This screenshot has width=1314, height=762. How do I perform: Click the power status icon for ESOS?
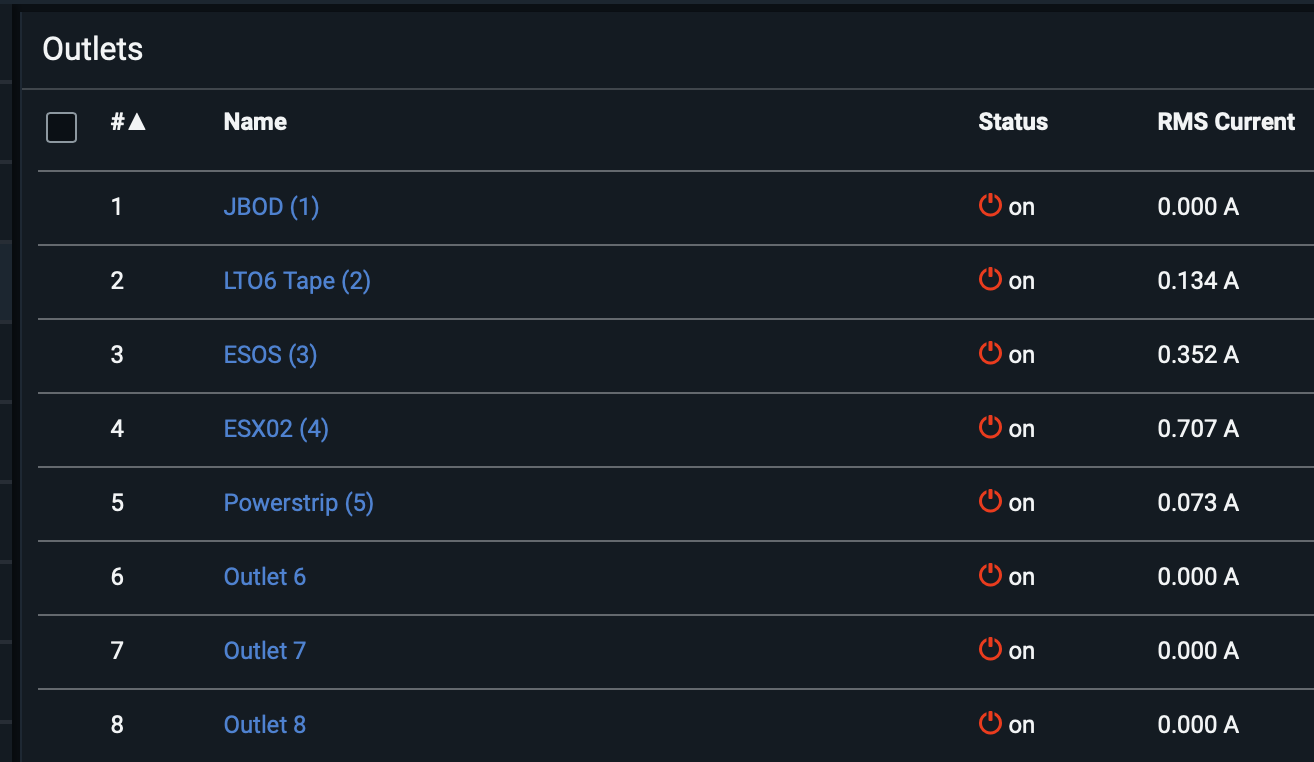[990, 354]
